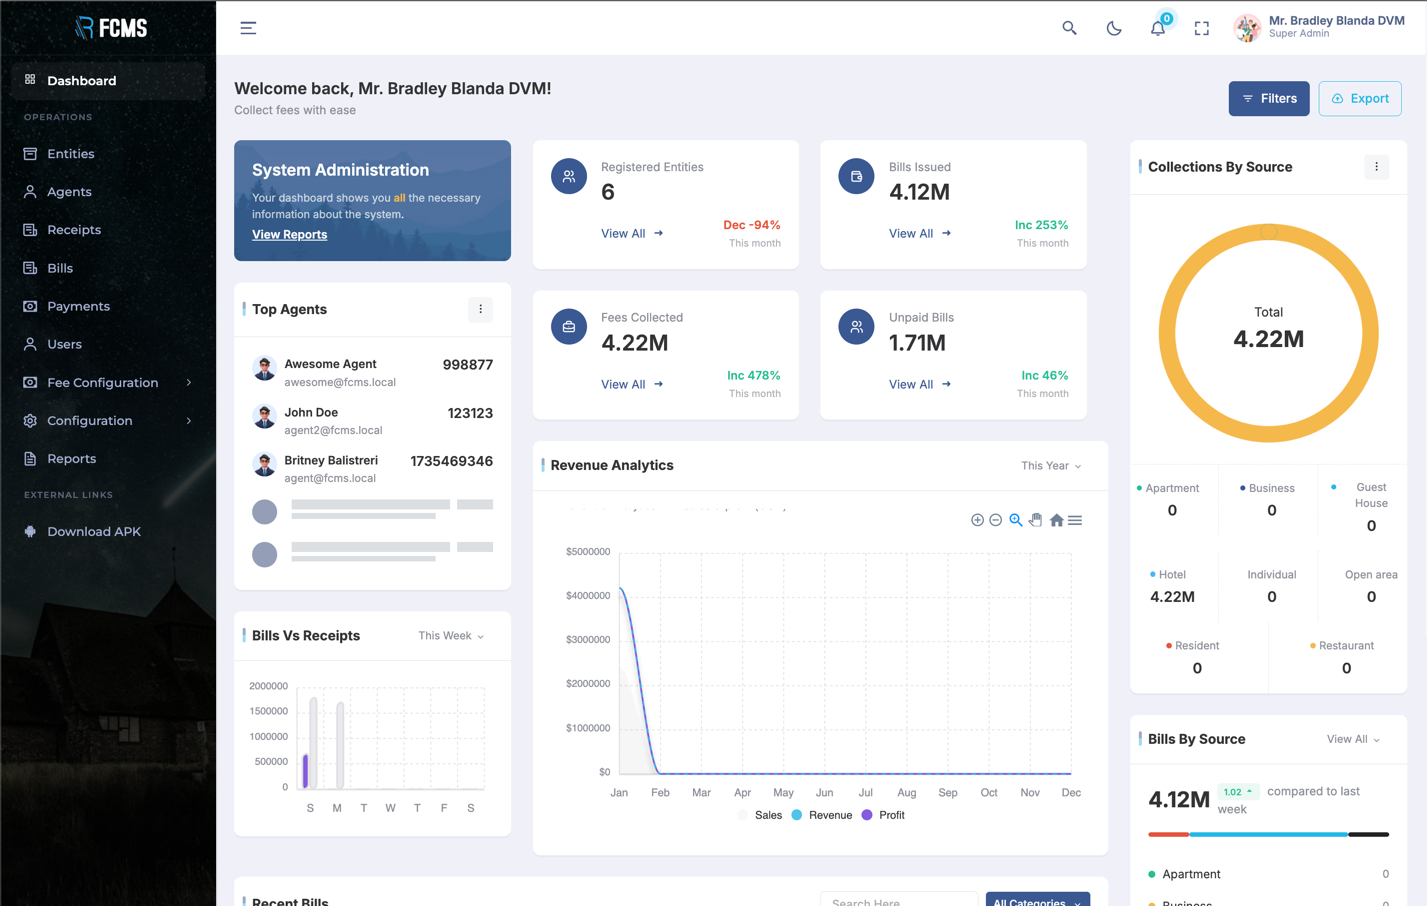This screenshot has width=1427, height=906.
Task: Open notifications bell showing zero alerts
Action: coord(1157,29)
